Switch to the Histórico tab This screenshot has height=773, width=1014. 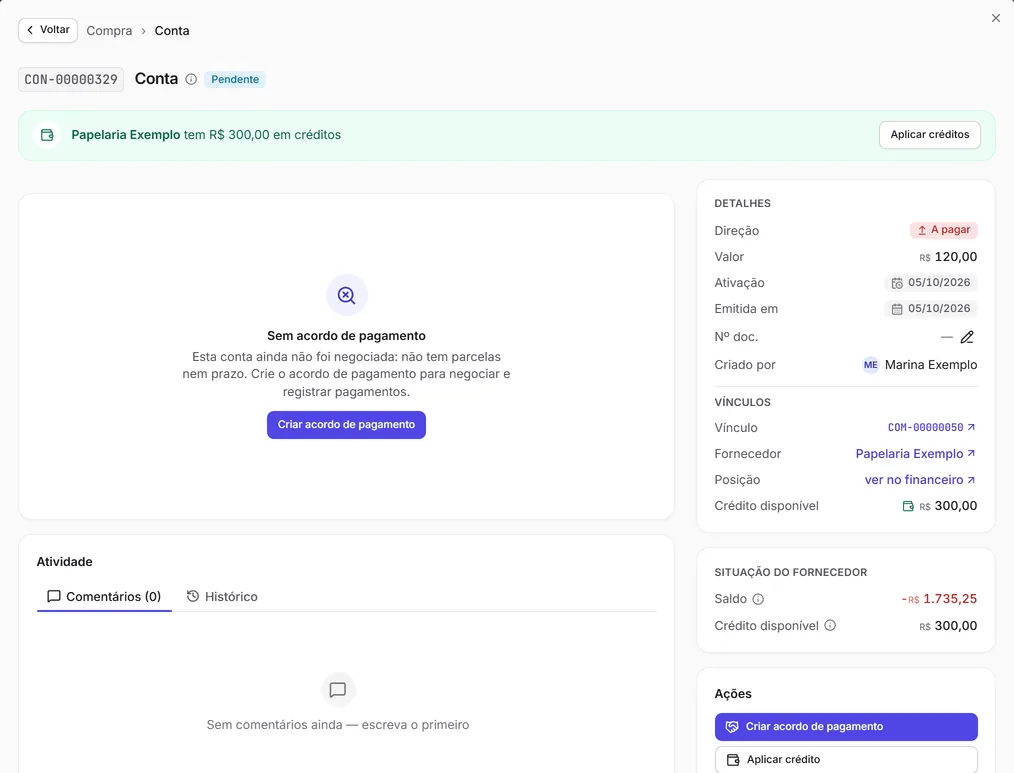click(x=222, y=596)
